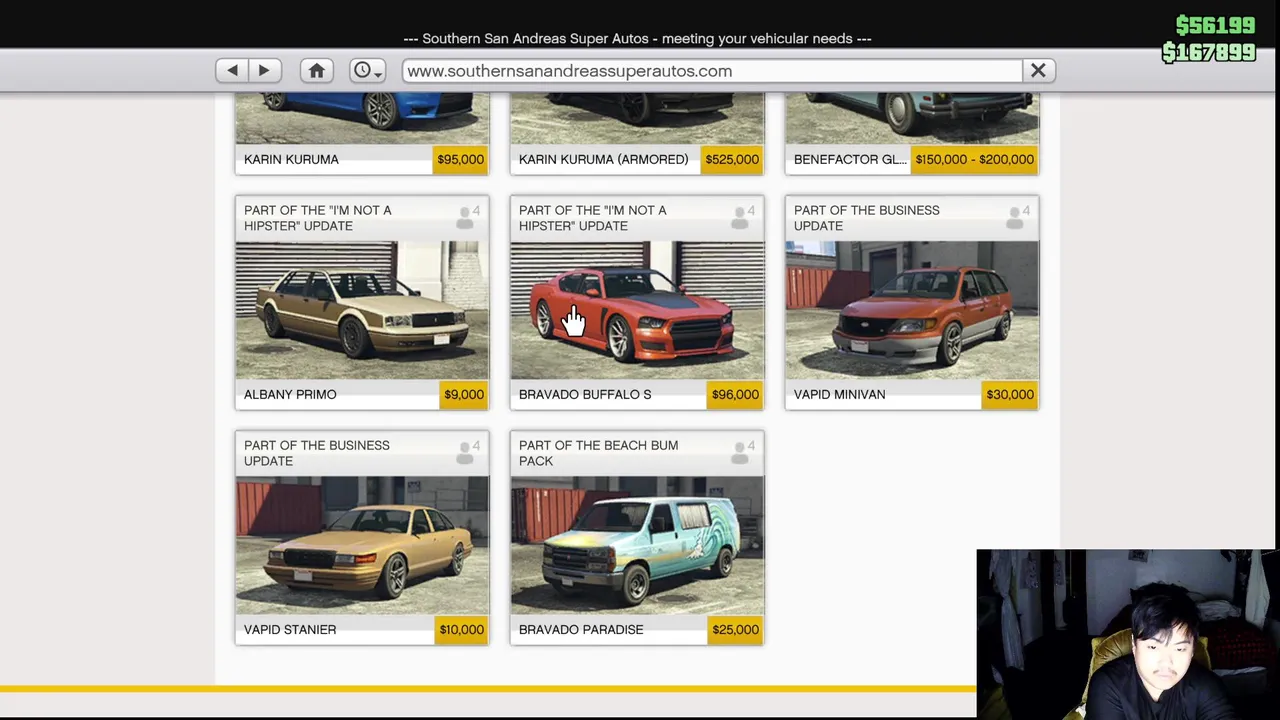
Task: Click the $9,000 Albany Primo price
Action: coord(464,394)
